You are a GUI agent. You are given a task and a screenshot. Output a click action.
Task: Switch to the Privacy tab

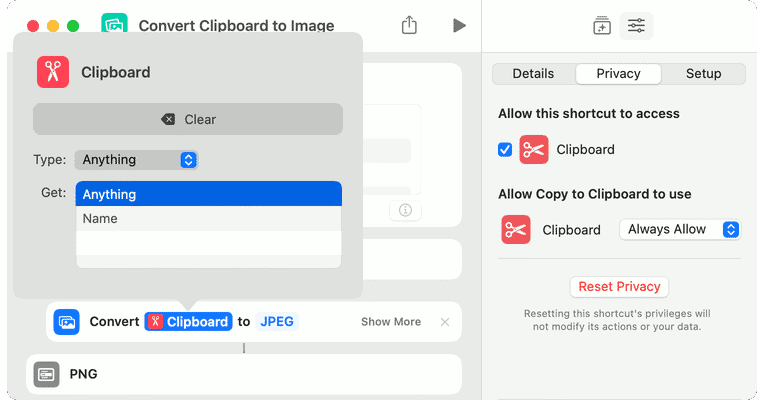618,74
